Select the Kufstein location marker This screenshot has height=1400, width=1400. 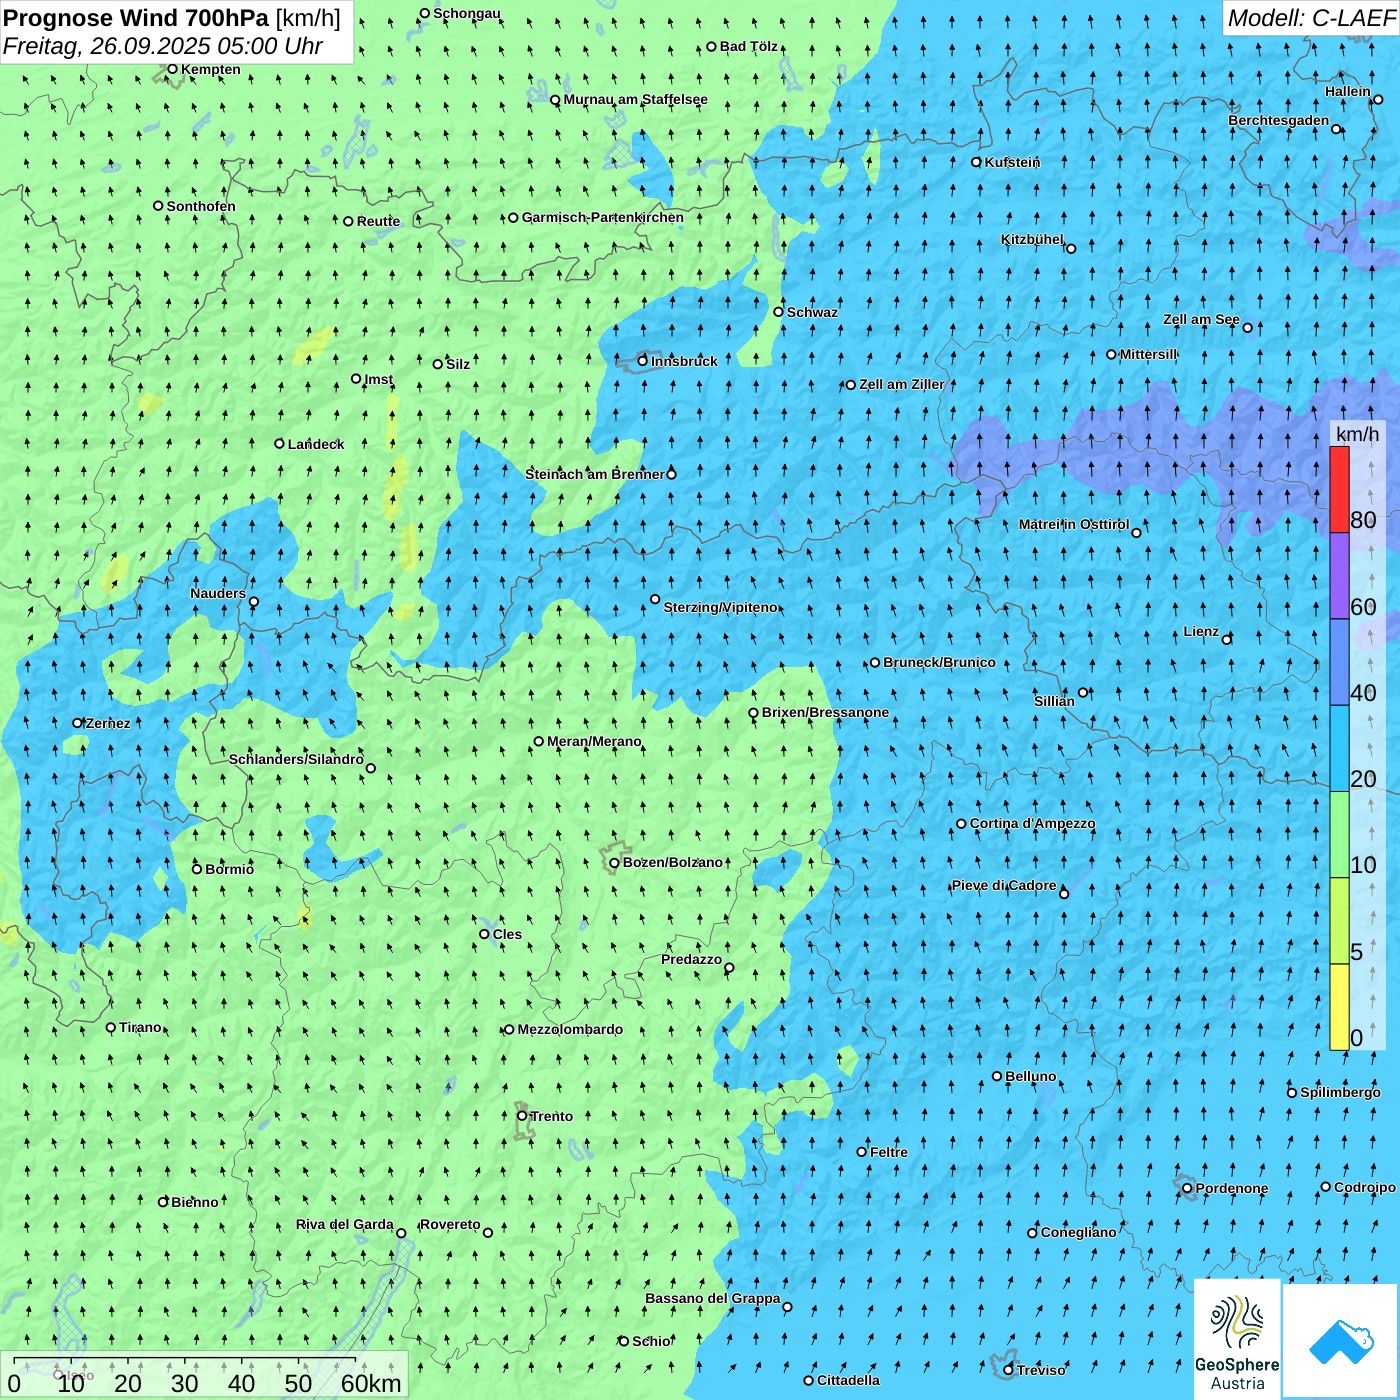pyautogui.click(x=977, y=162)
